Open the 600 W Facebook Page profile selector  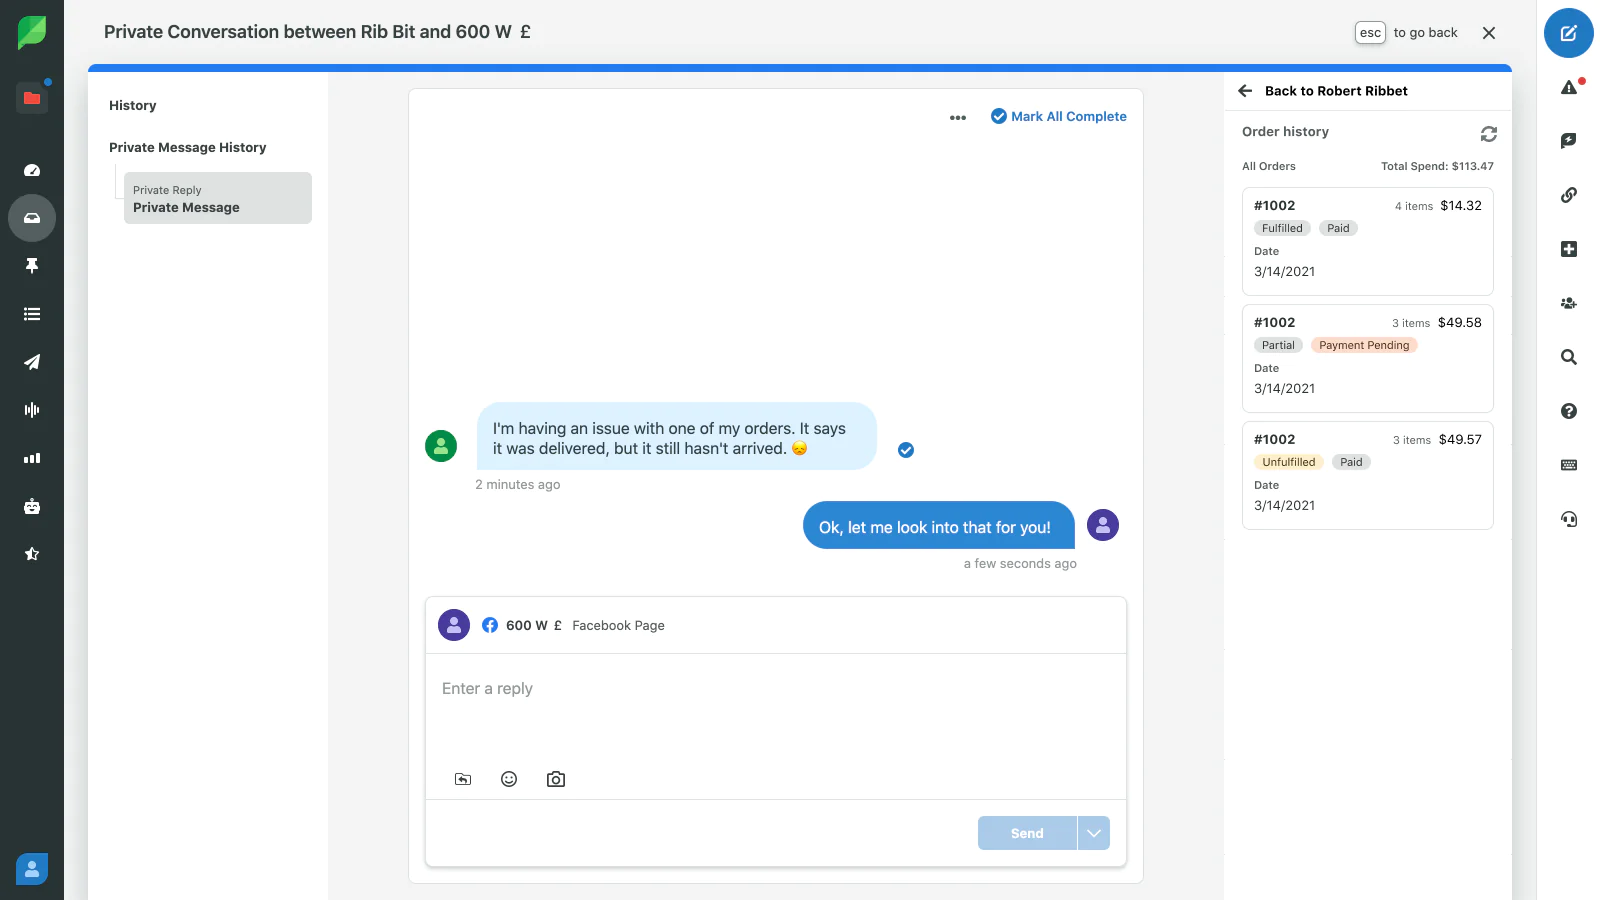click(574, 625)
